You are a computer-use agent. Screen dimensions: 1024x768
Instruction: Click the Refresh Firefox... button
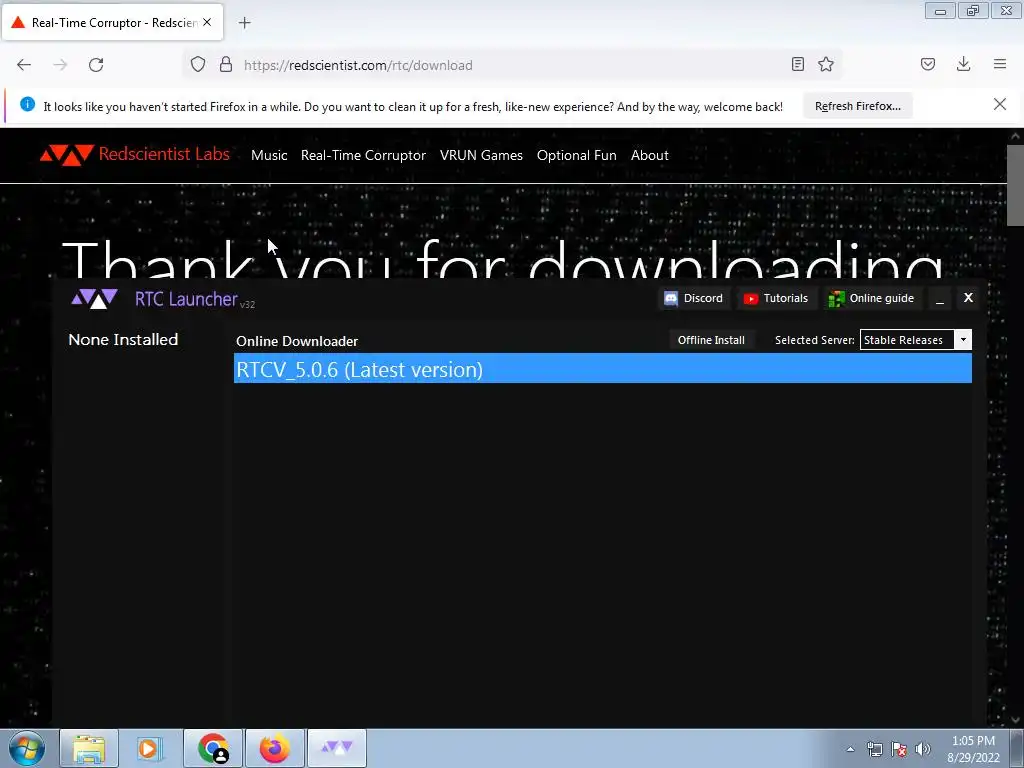pos(857,106)
